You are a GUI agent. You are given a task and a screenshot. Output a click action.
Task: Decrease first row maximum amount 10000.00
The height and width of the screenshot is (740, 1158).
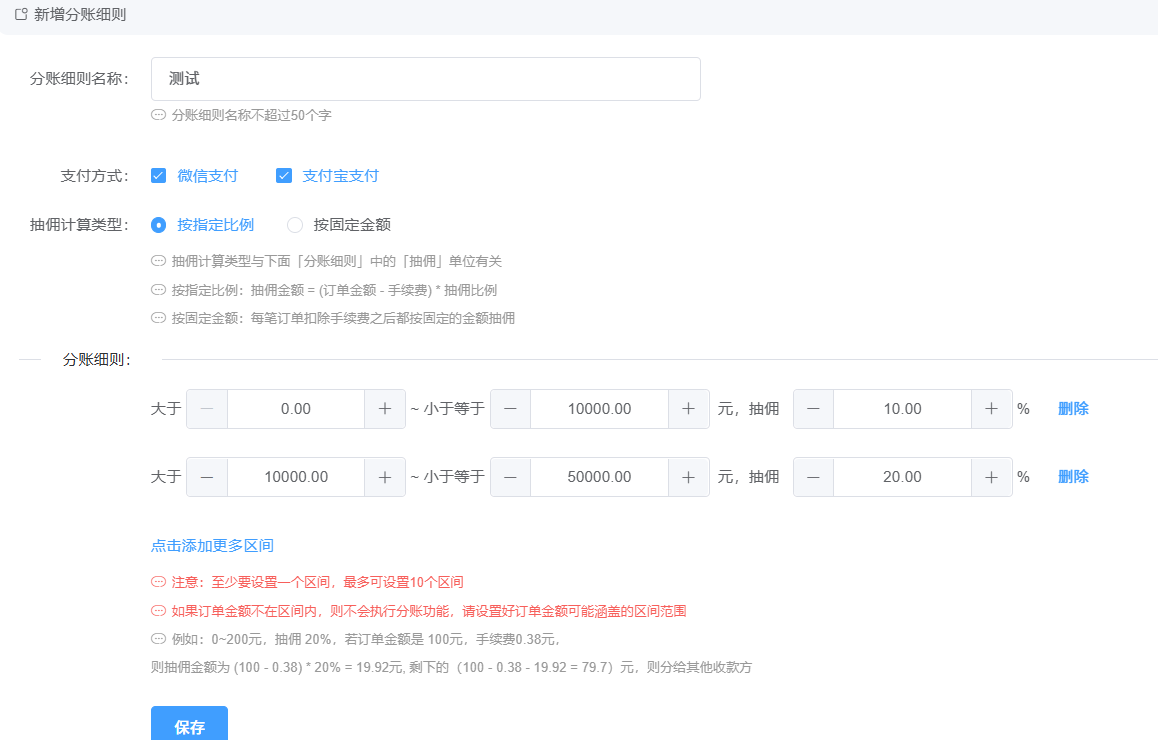point(510,409)
